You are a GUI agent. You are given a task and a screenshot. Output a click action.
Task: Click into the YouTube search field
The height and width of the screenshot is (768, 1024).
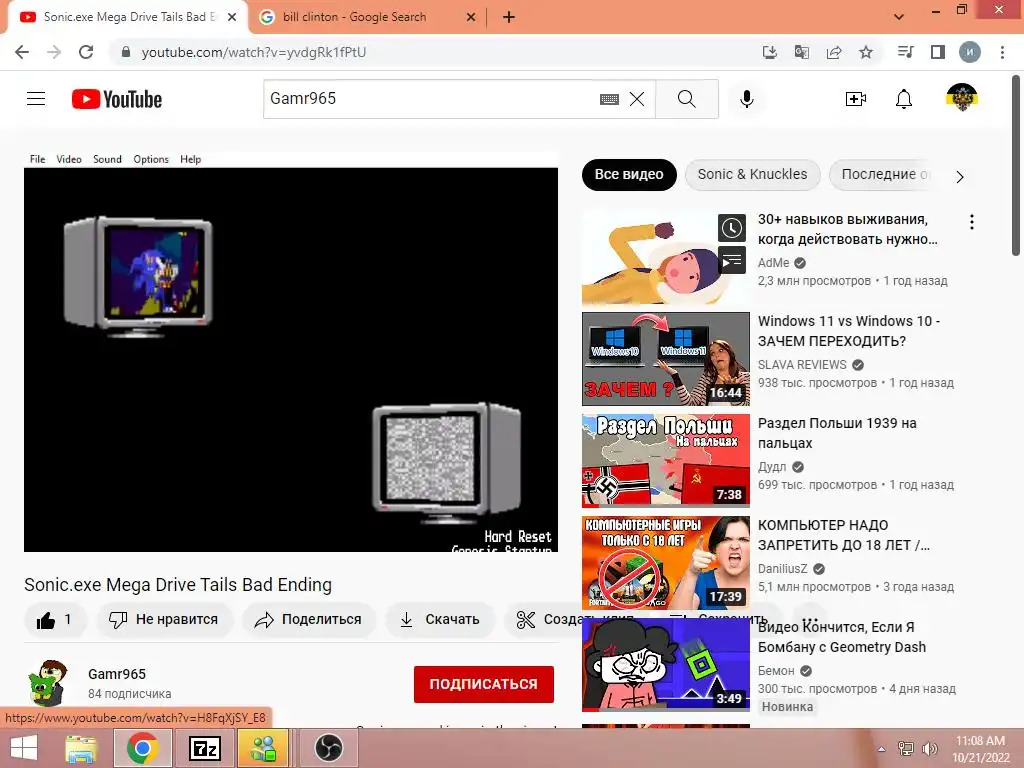[x=431, y=99]
